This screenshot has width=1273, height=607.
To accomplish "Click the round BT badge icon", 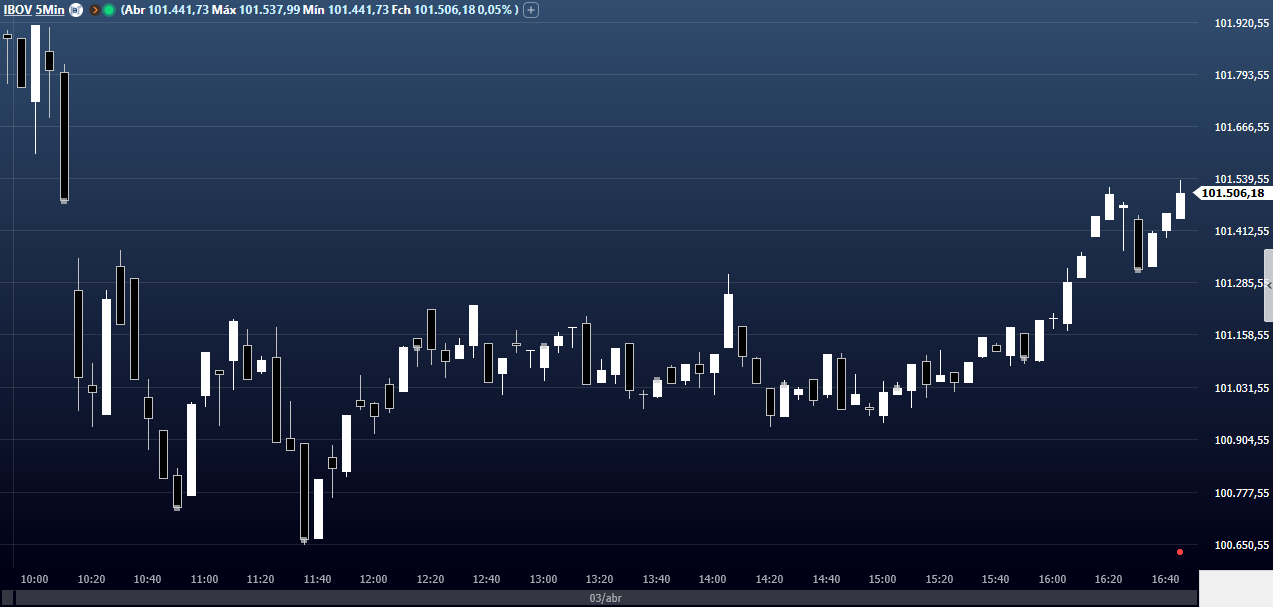I will (x=76, y=10).
